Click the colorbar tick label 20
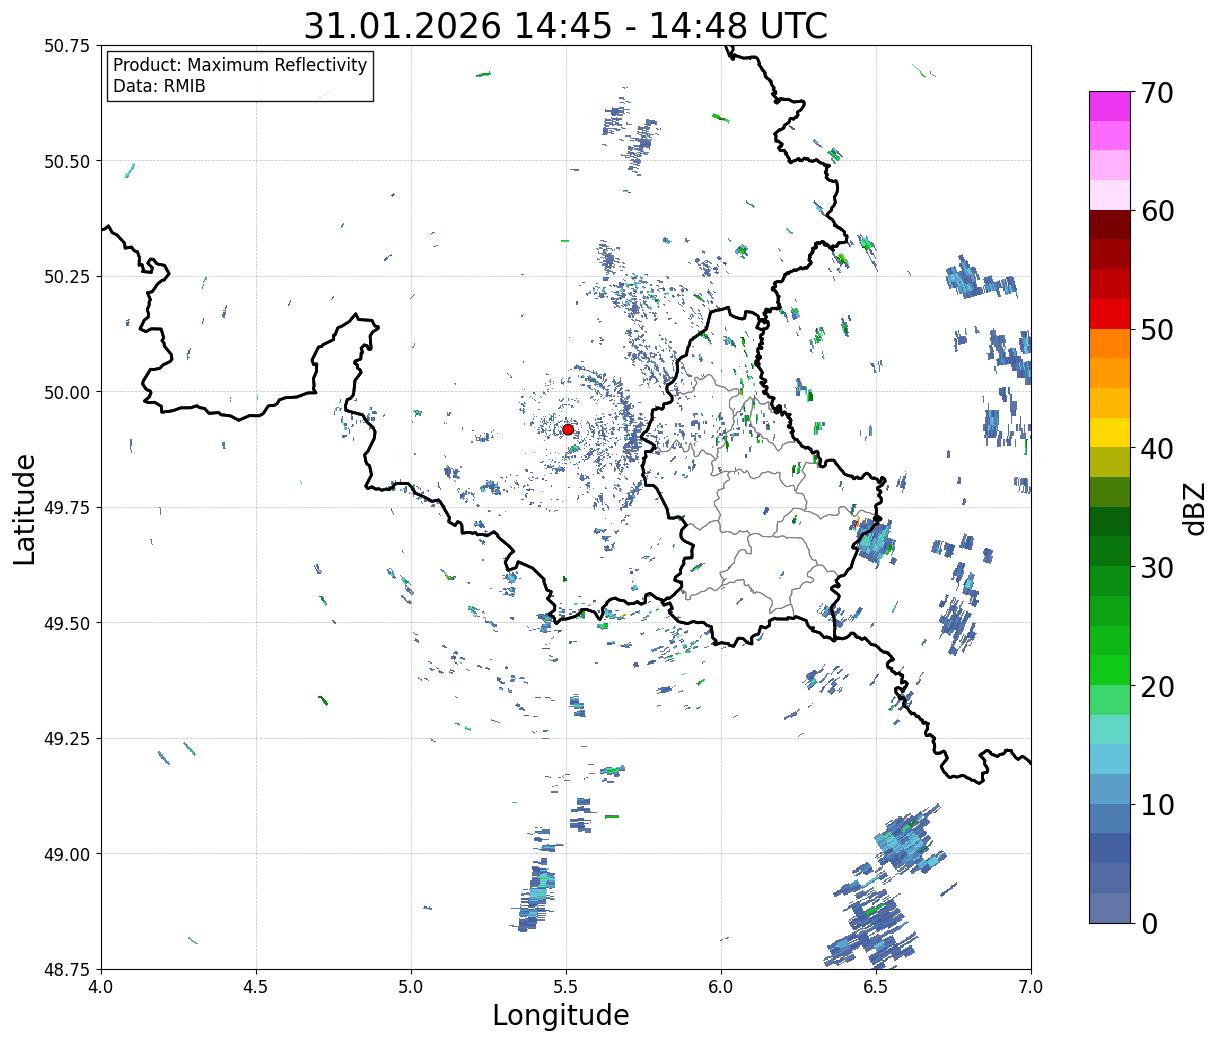Screen dimensions: 1219x1040 [1157, 686]
